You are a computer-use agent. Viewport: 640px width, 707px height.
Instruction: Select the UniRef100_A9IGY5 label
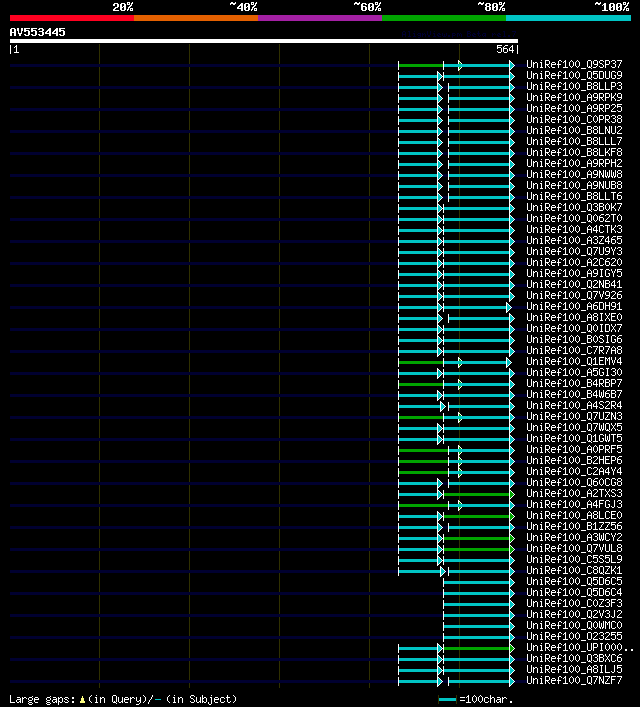[x=574, y=273]
